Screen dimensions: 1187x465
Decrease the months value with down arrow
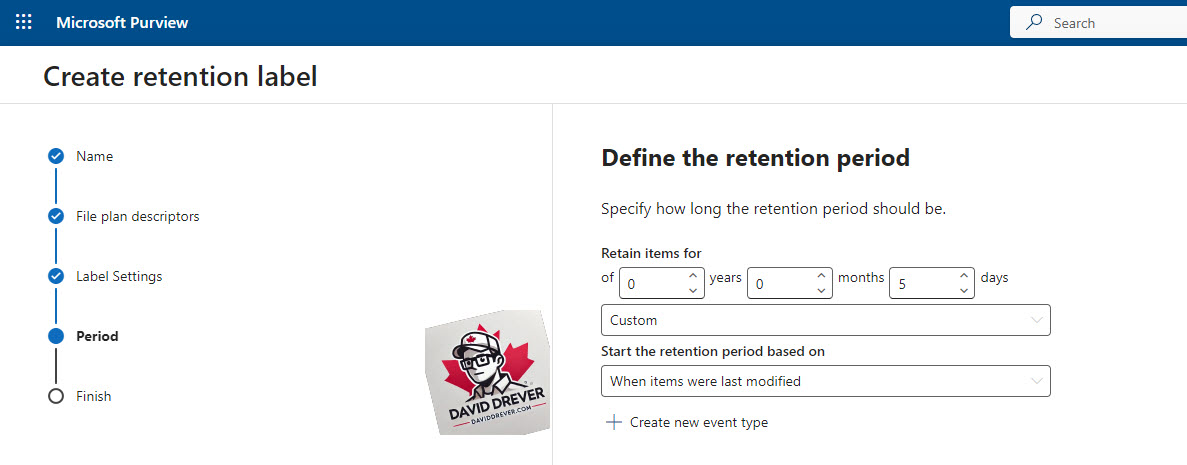click(x=821, y=291)
